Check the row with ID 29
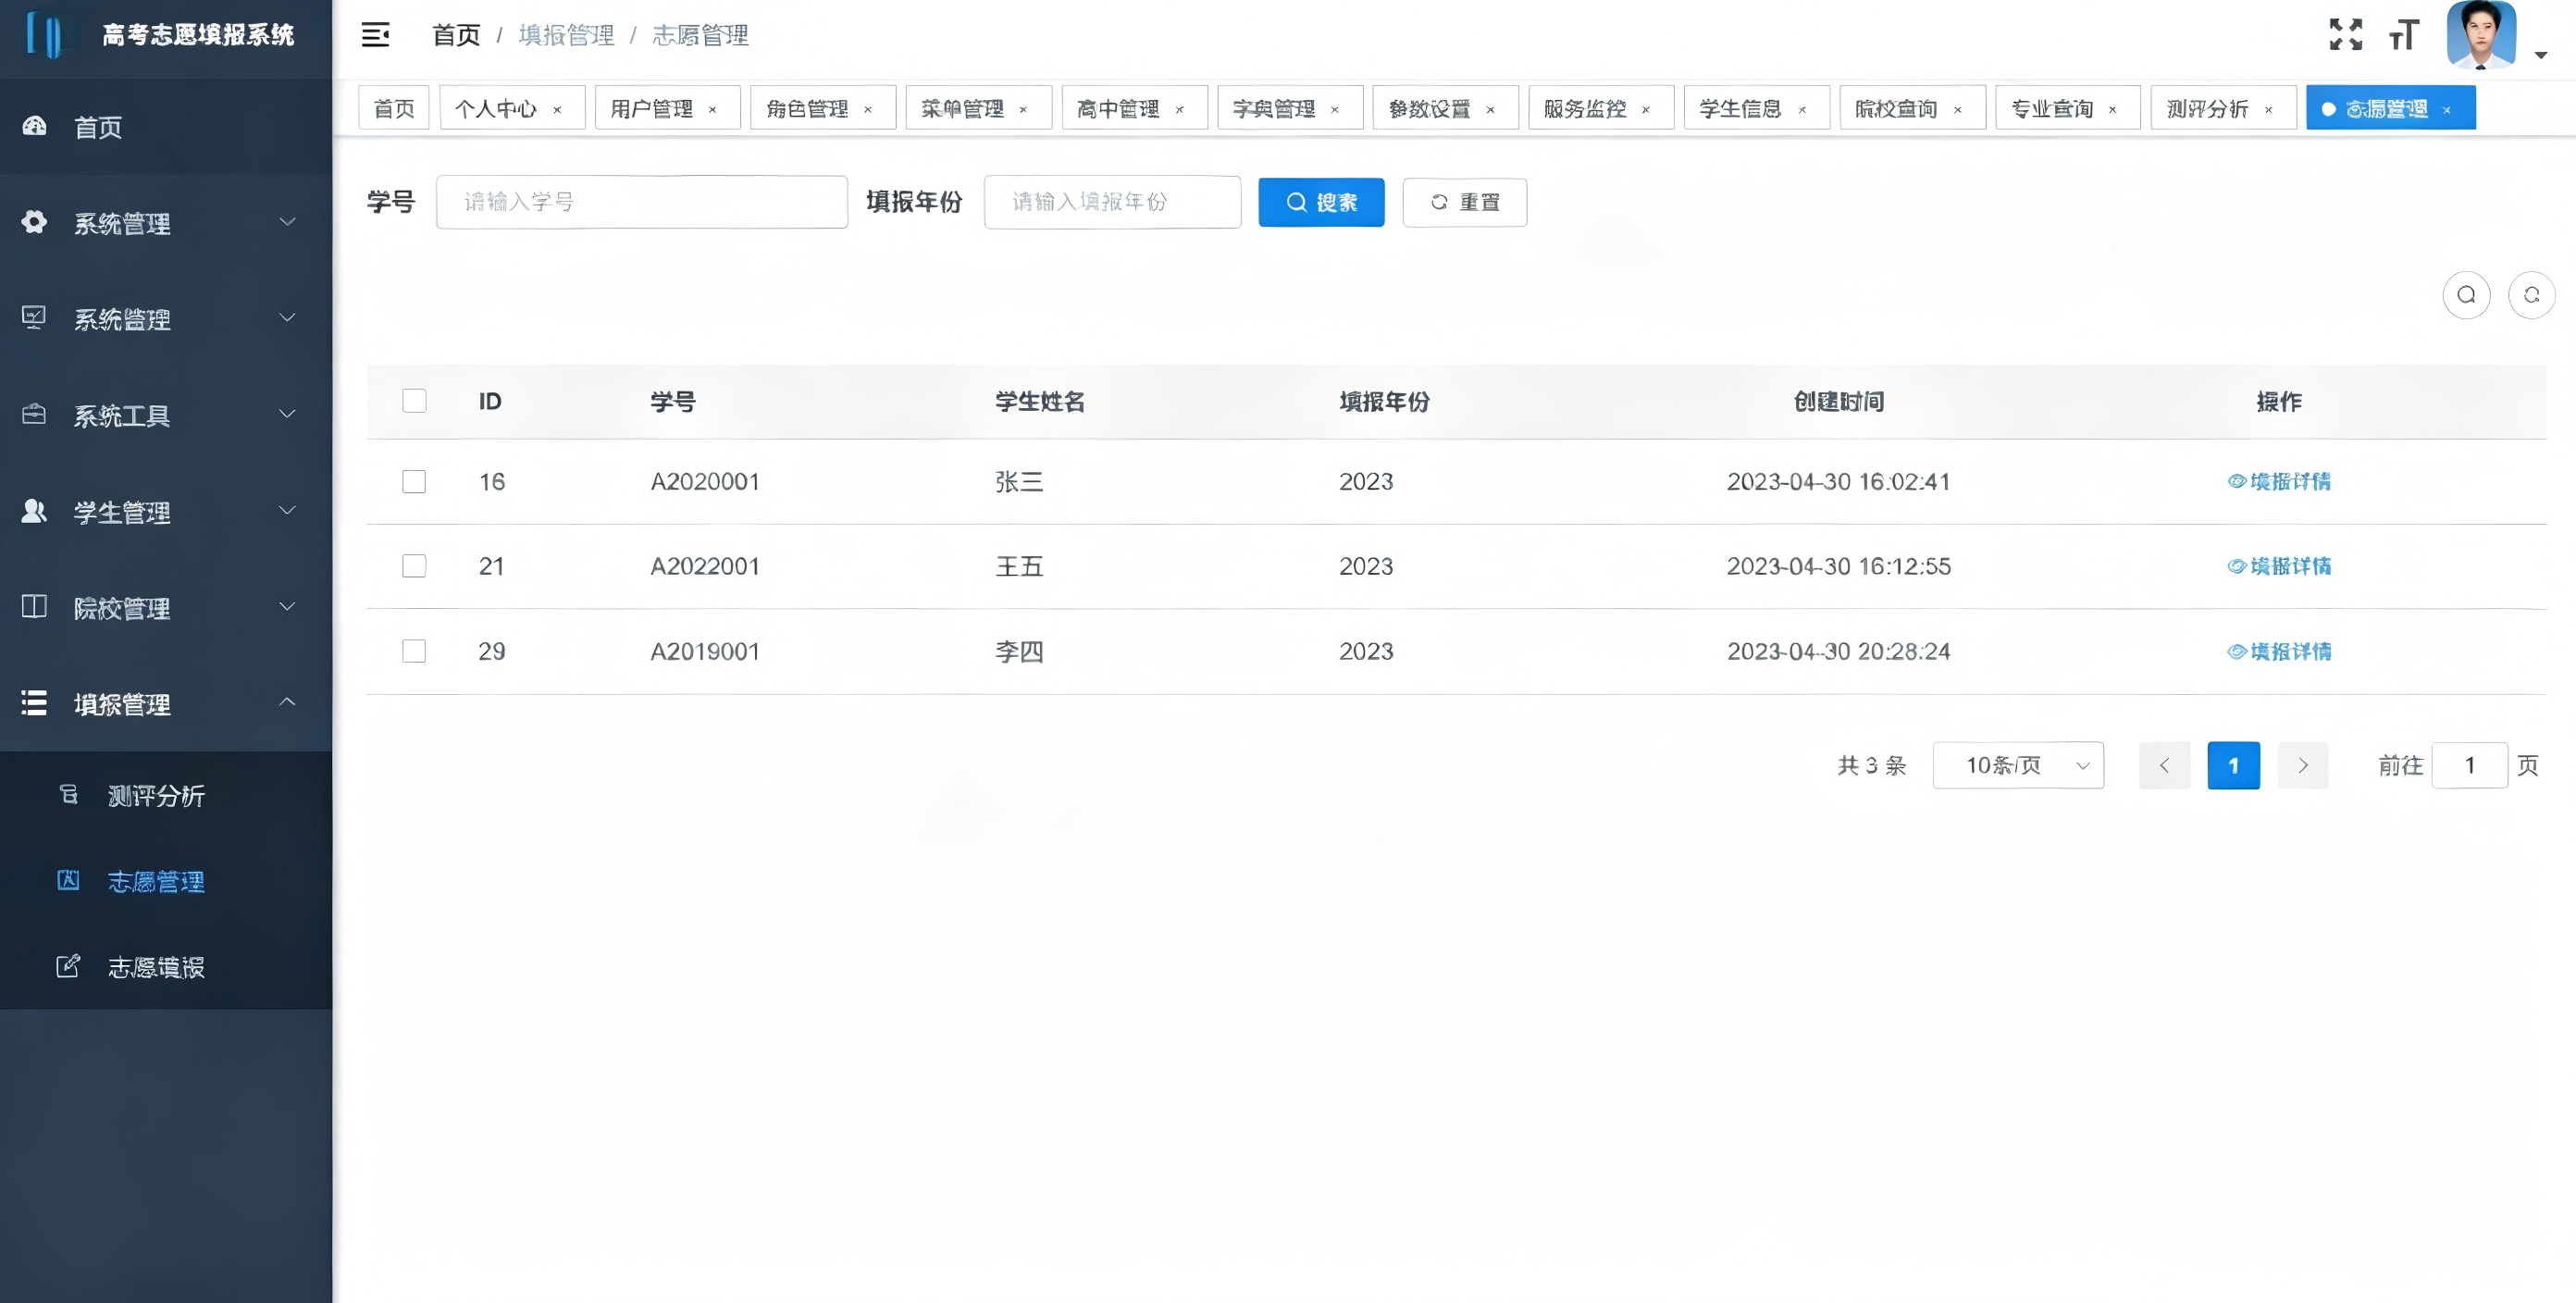This screenshot has height=1303, width=2576. click(x=414, y=652)
